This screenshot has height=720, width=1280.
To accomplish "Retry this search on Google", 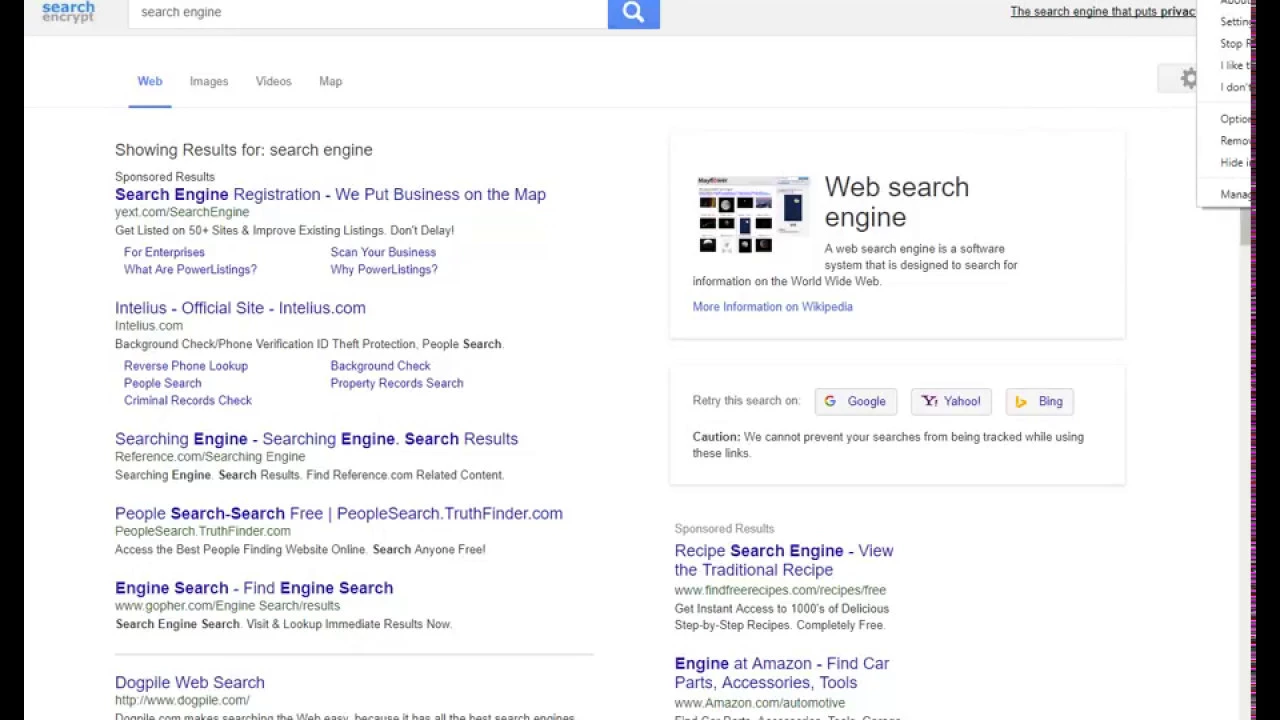I will [855, 401].
